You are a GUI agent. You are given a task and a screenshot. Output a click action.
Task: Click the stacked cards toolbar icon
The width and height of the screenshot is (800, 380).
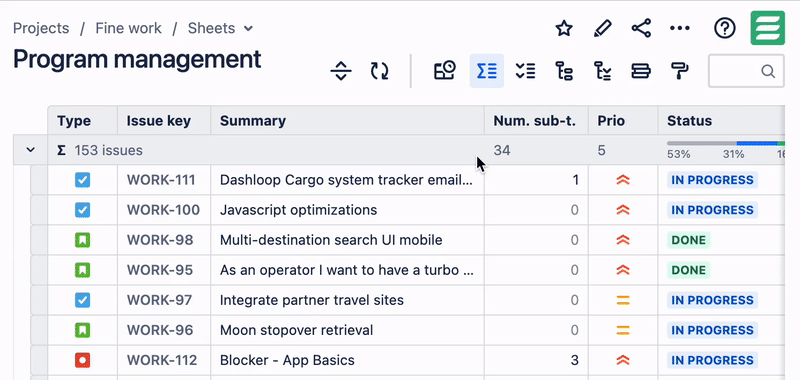coord(641,71)
